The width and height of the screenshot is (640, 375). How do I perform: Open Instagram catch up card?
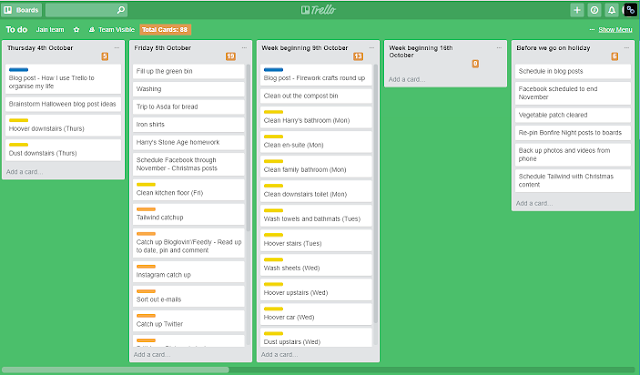[189, 271]
